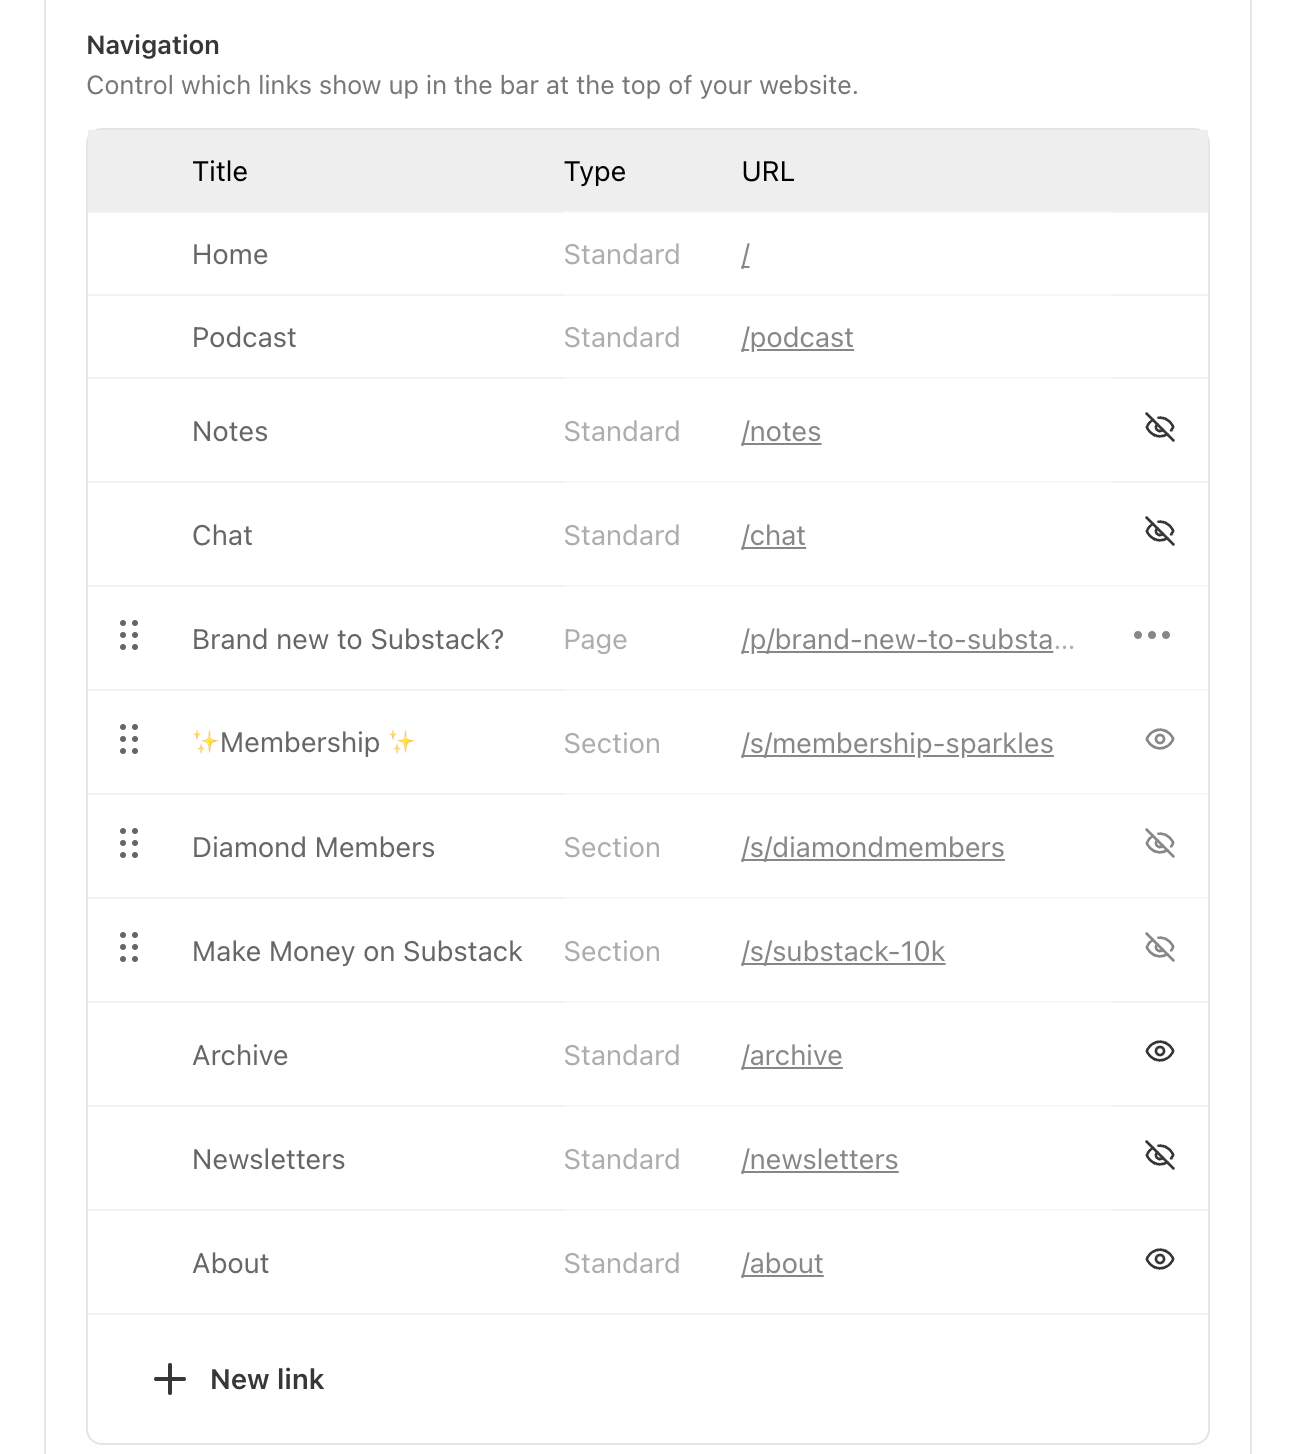Select the Title column header
The width and height of the screenshot is (1306, 1454).
[x=219, y=171]
